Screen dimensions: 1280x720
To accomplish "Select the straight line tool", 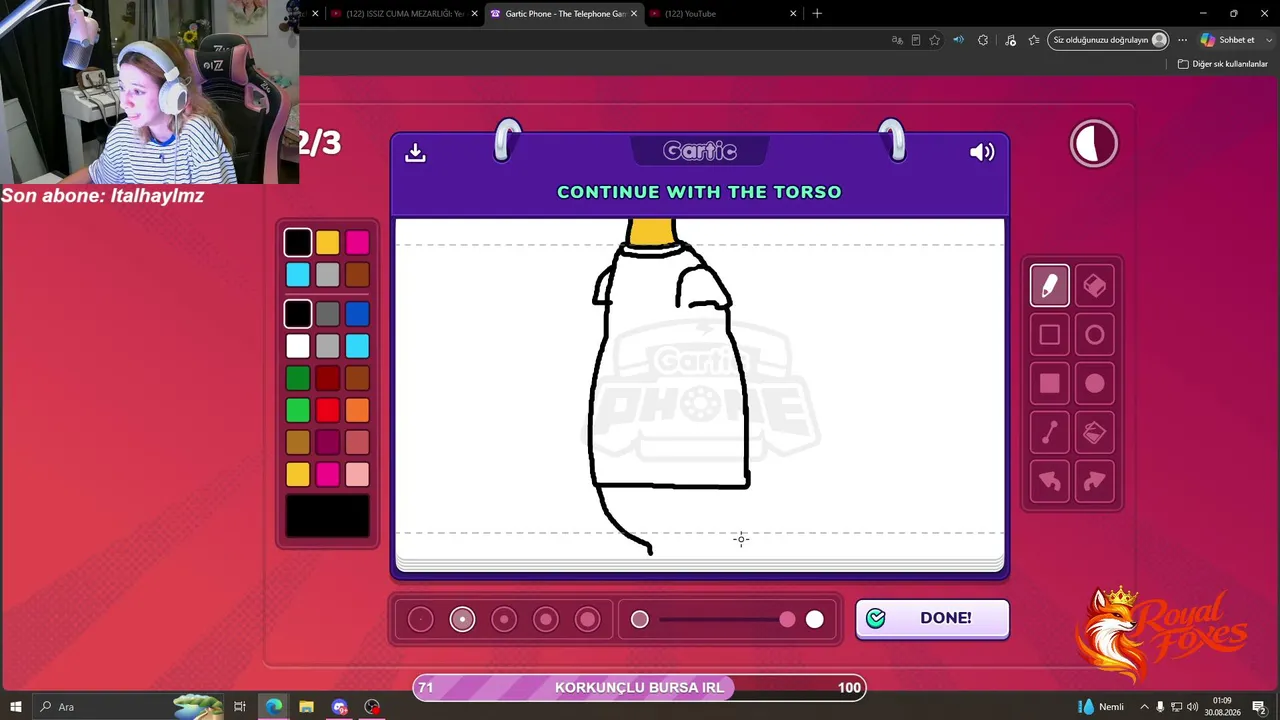I will [x=1049, y=432].
